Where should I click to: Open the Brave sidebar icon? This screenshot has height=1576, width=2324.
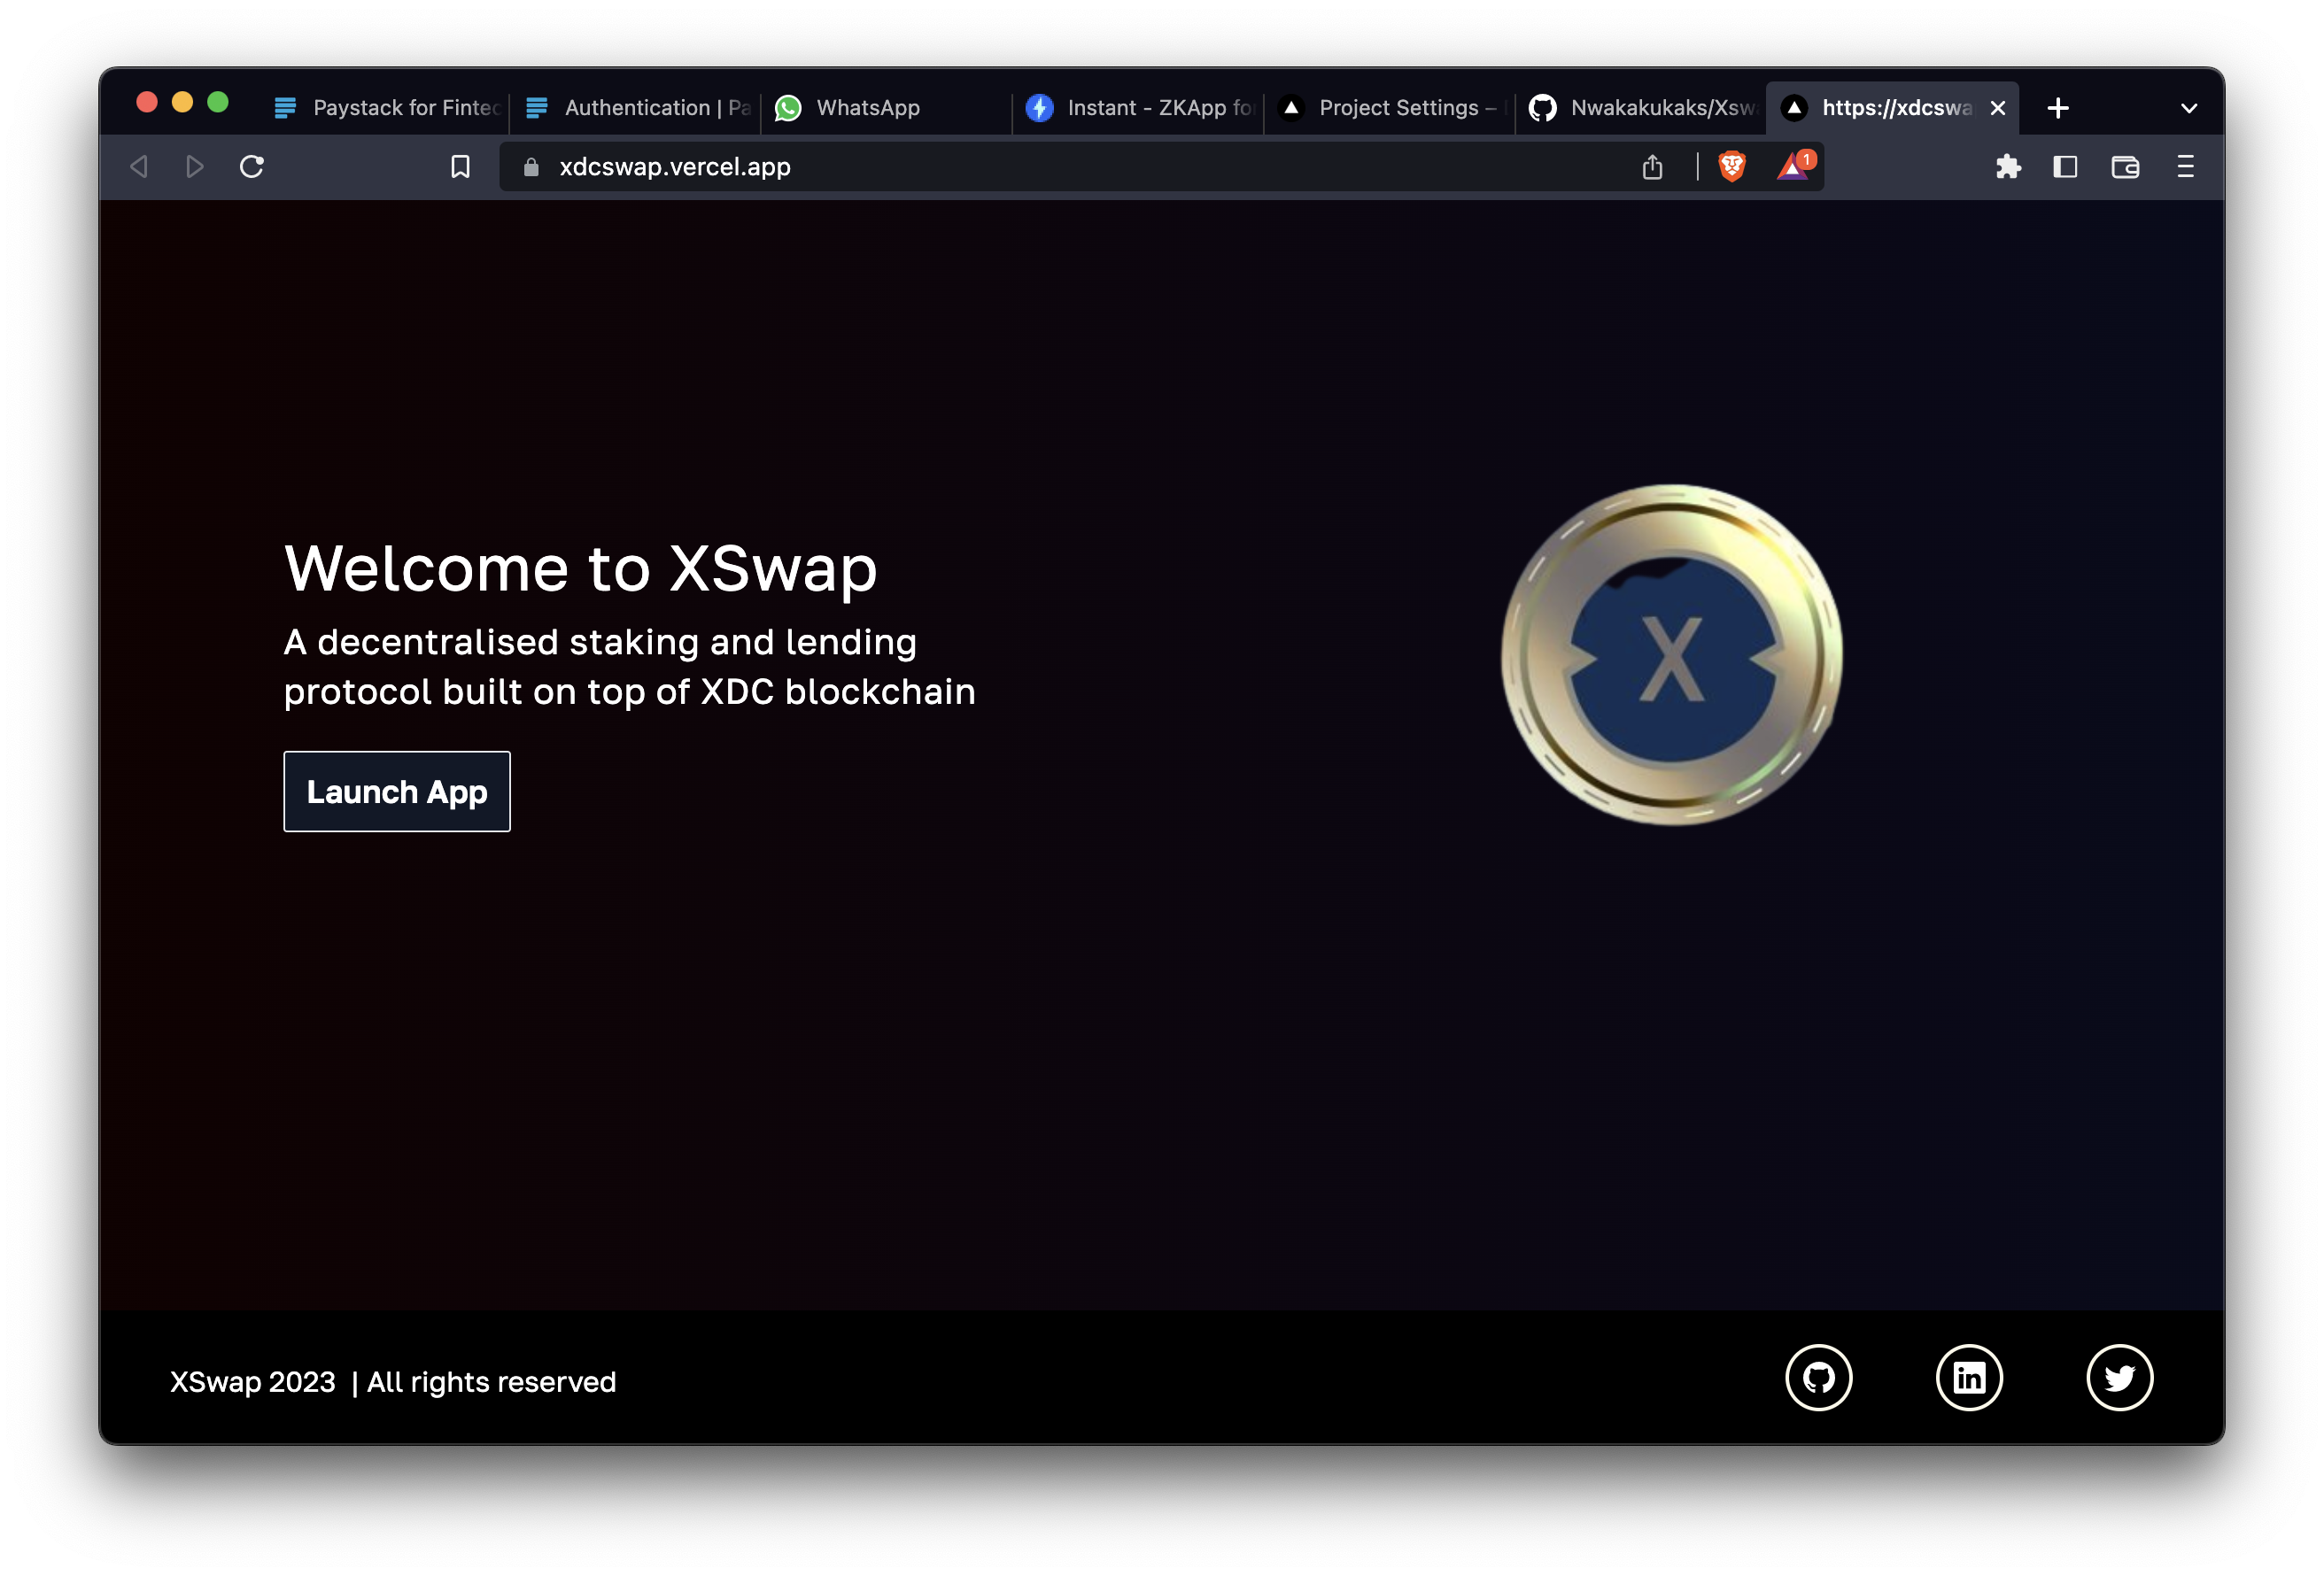(2066, 167)
